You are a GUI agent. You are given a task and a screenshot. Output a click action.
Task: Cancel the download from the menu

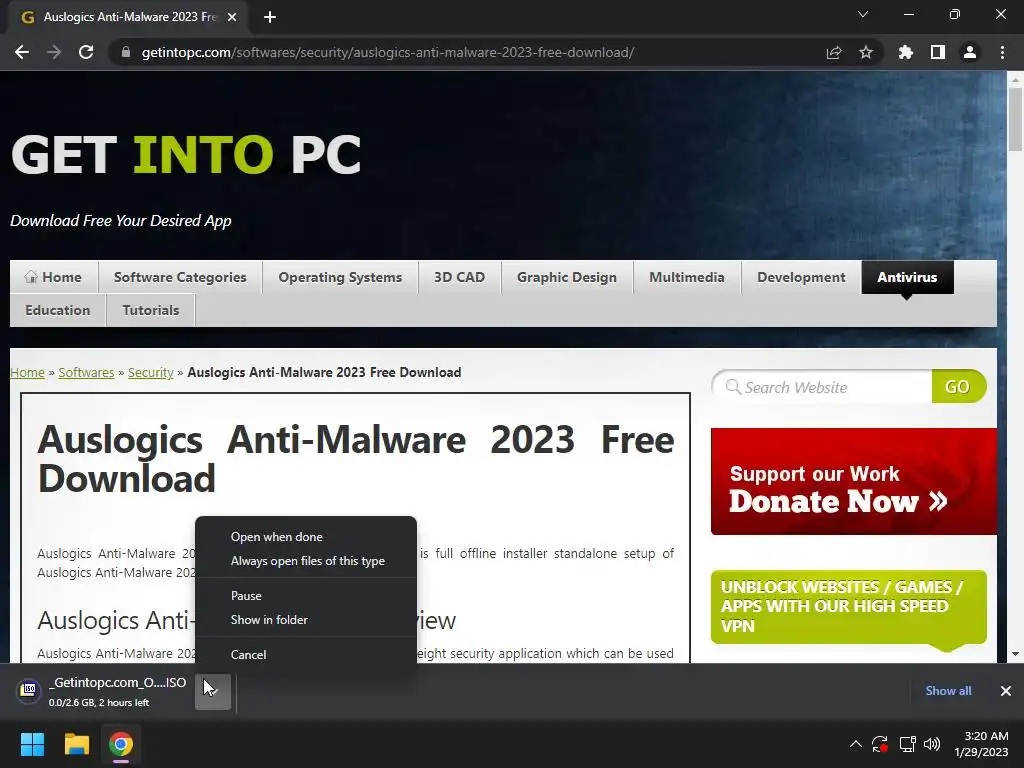tap(306, 654)
